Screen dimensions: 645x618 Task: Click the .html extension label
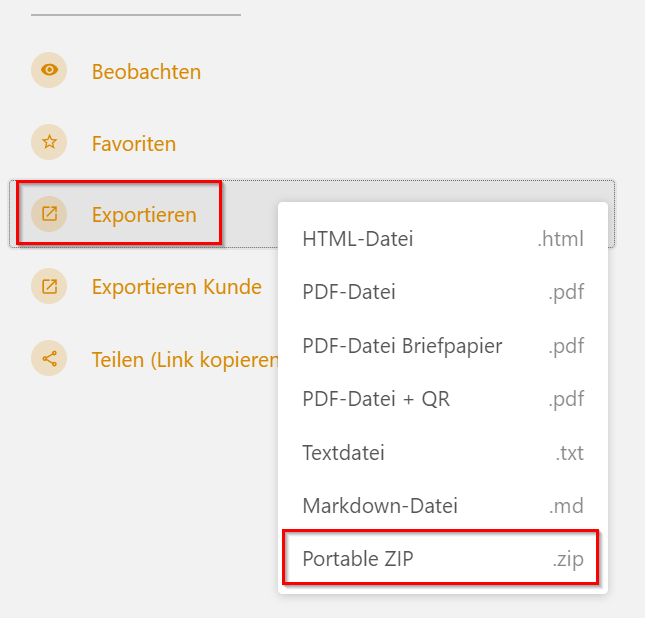pos(560,239)
